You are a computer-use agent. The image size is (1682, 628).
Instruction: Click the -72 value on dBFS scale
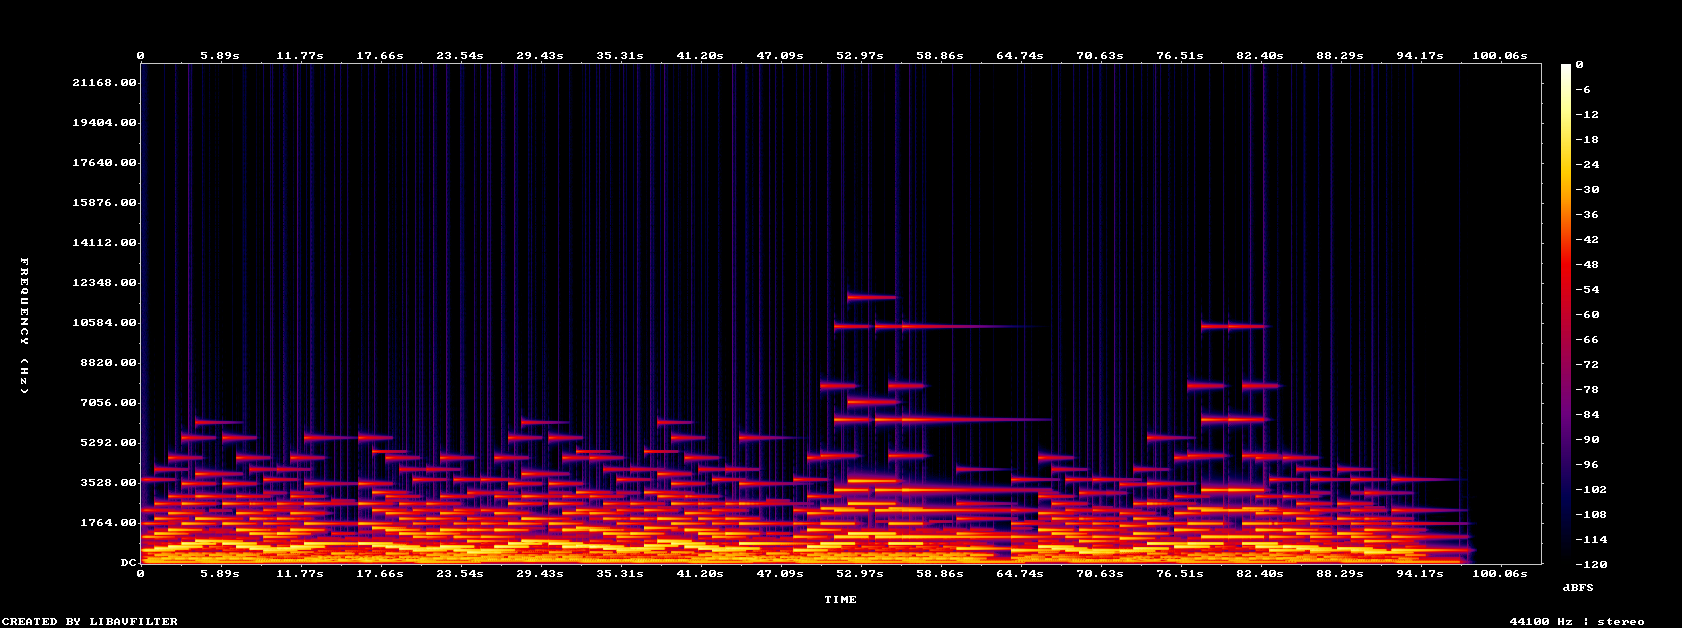tap(1586, 365)
